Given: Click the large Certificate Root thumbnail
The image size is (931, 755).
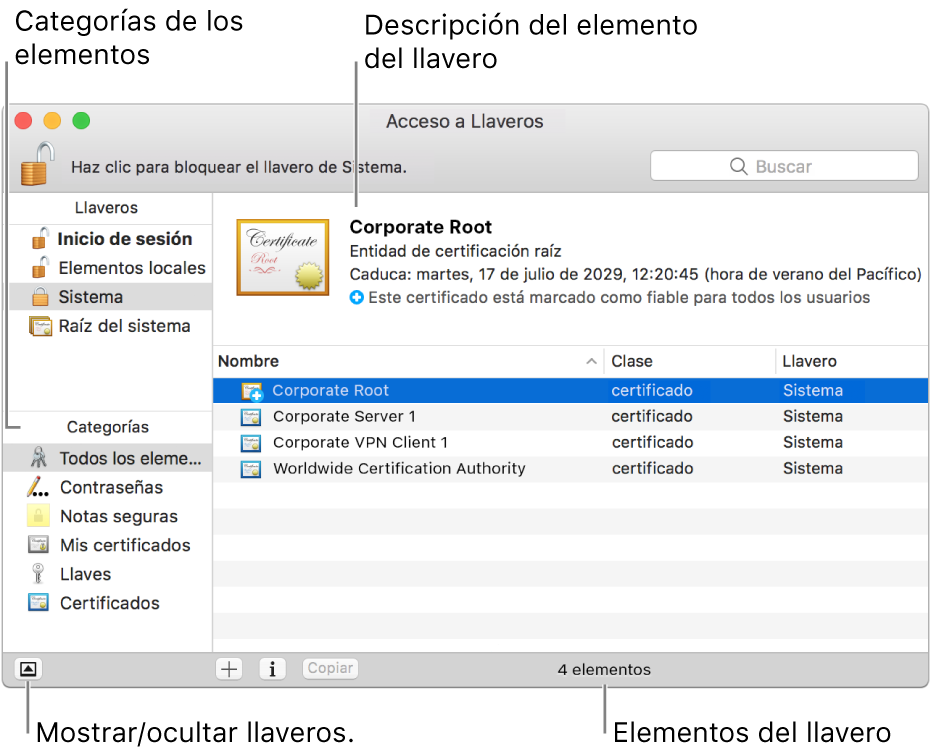Looking at the screenshot, I should (283, 257).
